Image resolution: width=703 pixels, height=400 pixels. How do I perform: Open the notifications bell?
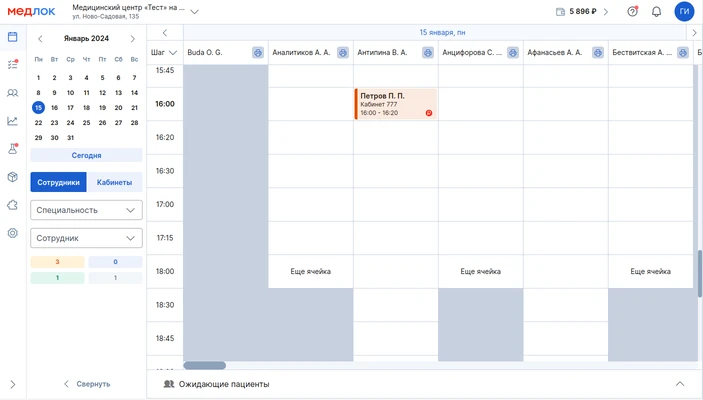tap(657, 12)
